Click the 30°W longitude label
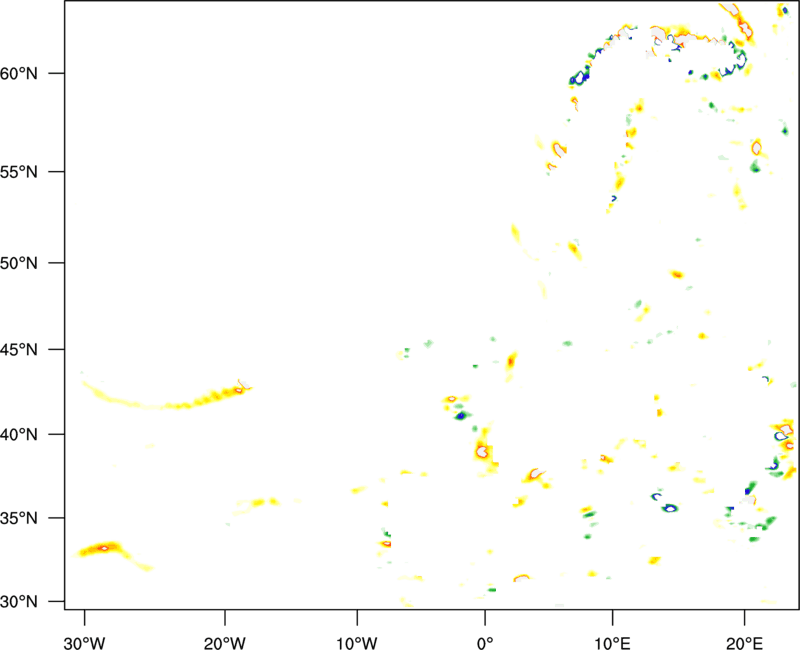 pyautogui.click(x=85, y=643)
